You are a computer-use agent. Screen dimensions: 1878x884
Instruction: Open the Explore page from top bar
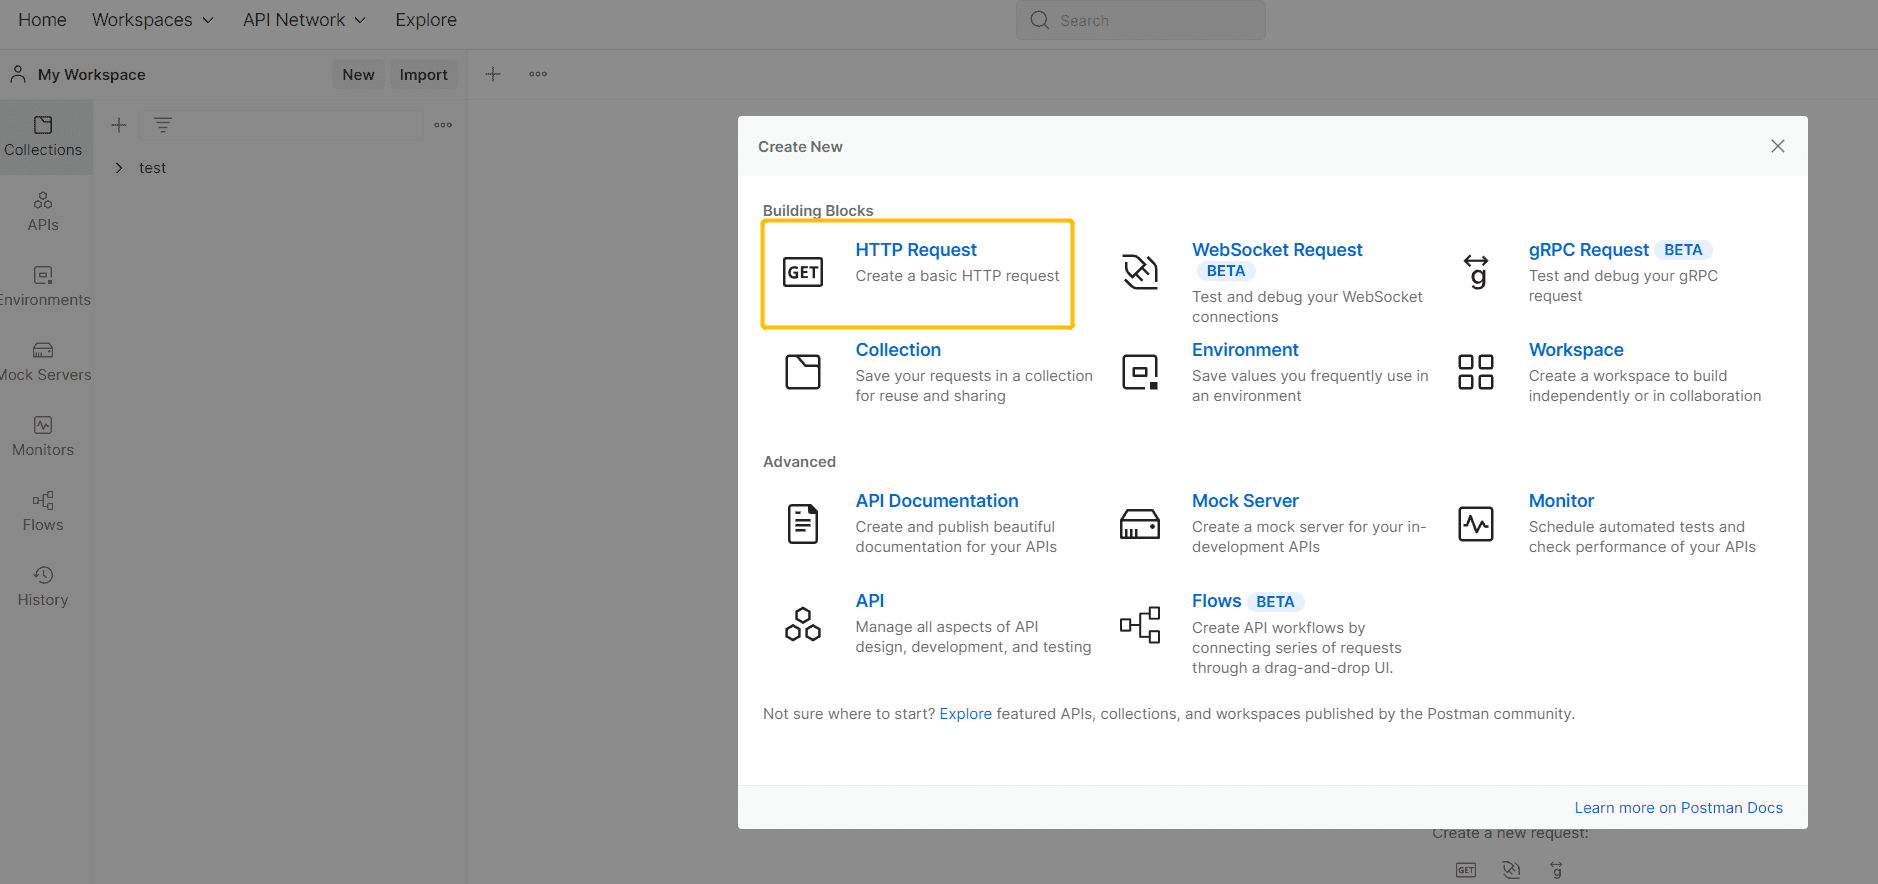click(x=426, y=20)
